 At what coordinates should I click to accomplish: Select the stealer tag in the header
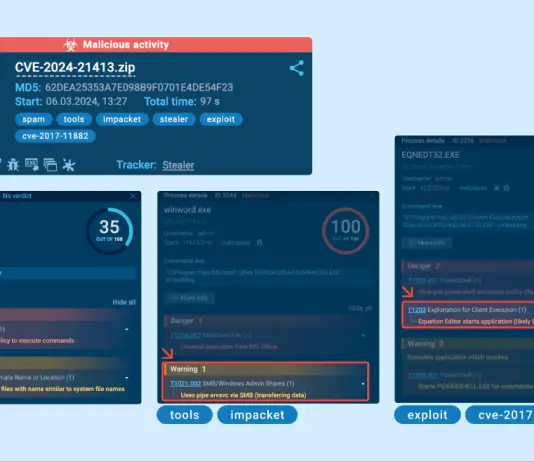point(174,119)
